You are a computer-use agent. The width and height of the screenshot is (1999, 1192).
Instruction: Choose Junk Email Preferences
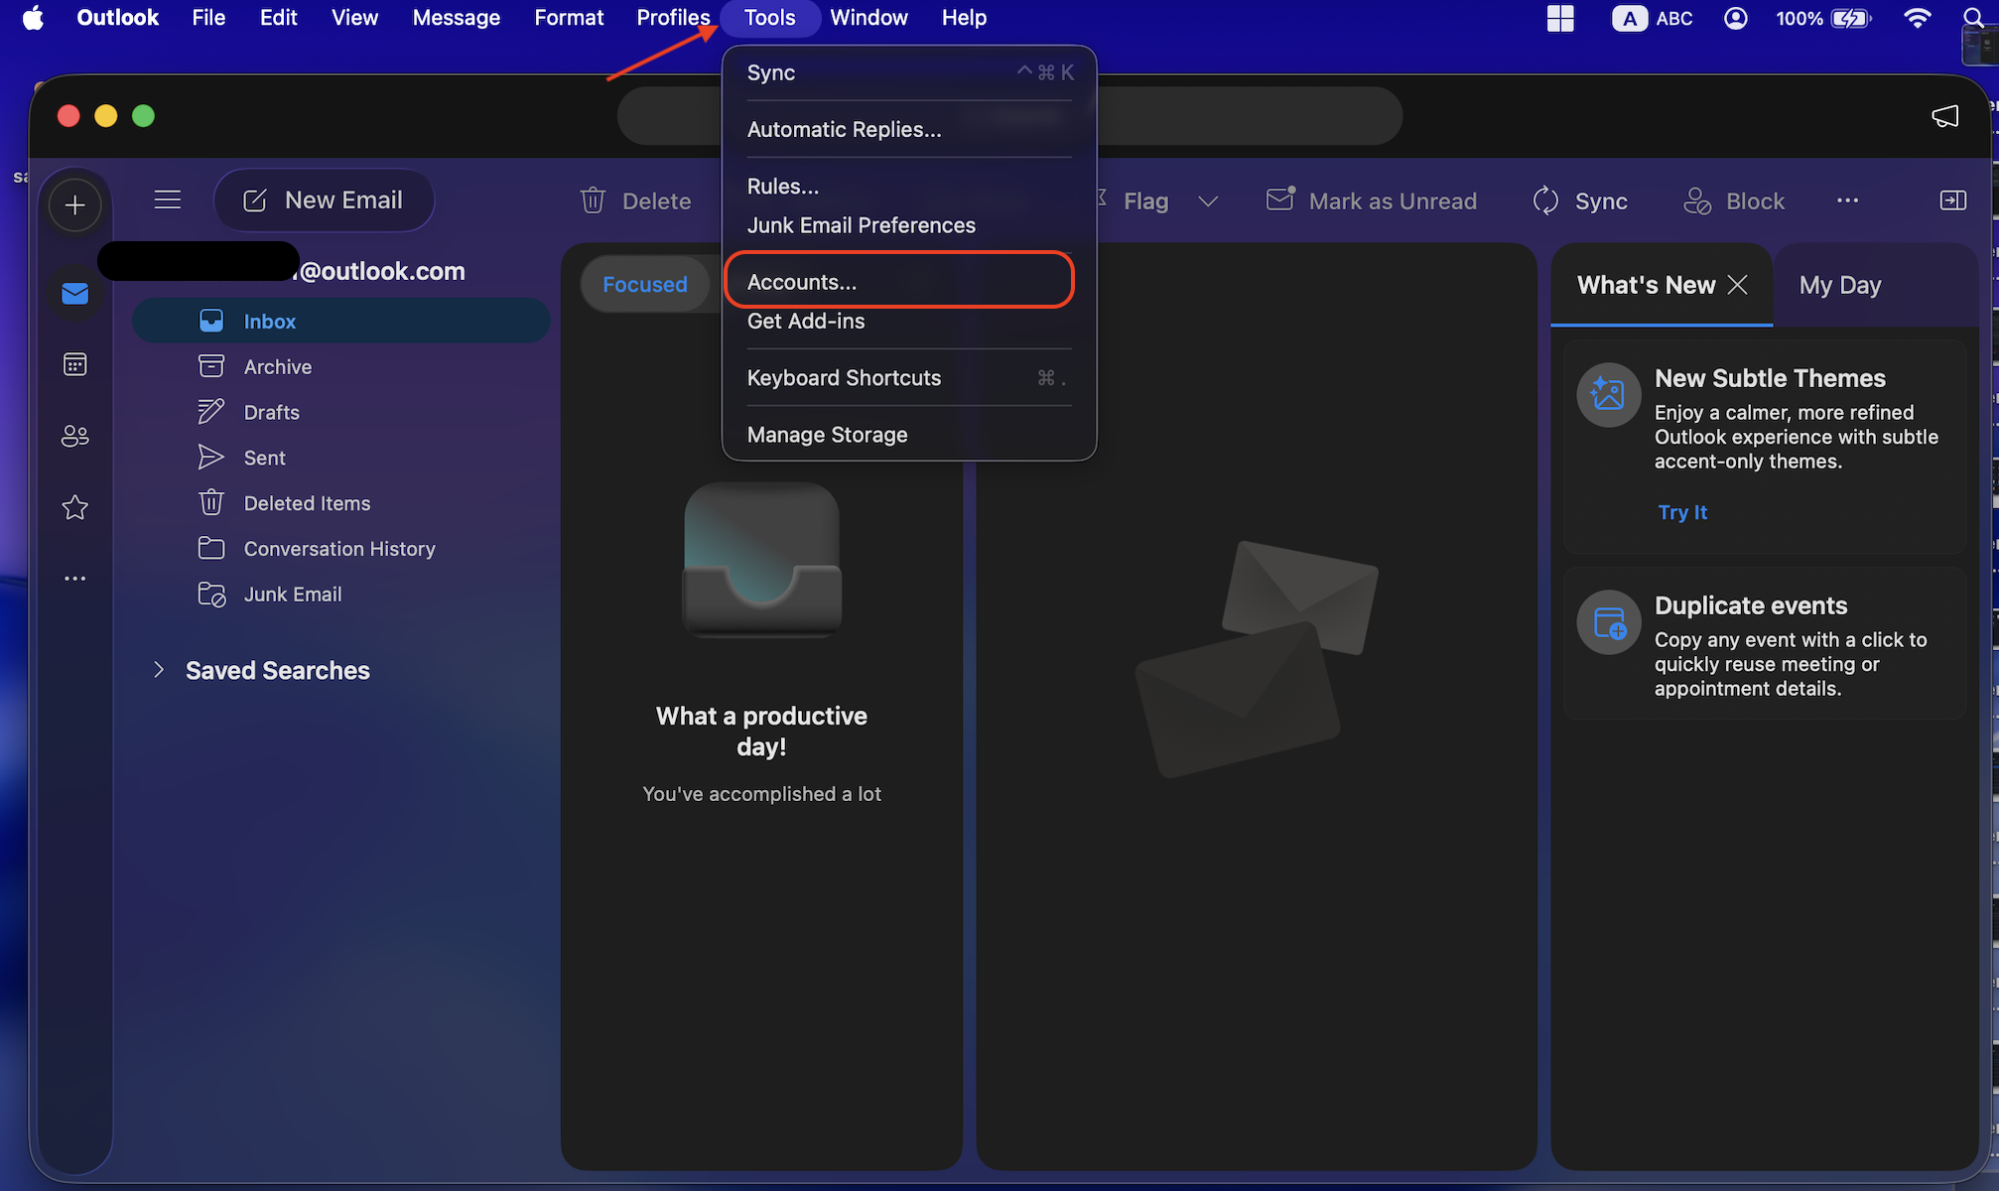pos(909,225)
